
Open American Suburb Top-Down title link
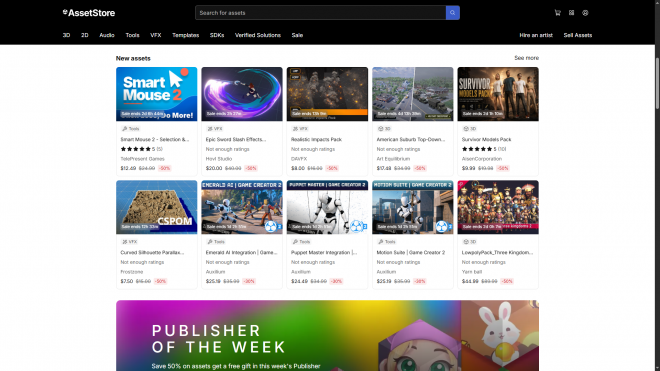pos(410,139)
